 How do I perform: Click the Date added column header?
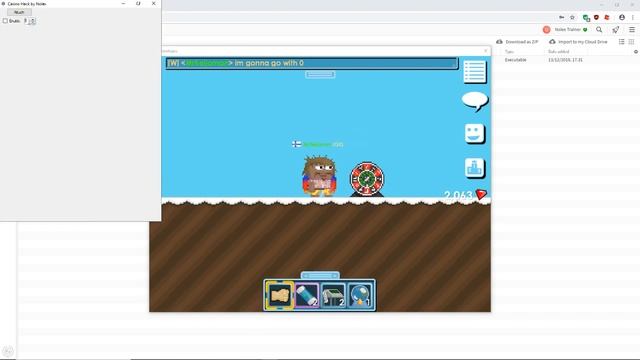click(x=558, y=52)
